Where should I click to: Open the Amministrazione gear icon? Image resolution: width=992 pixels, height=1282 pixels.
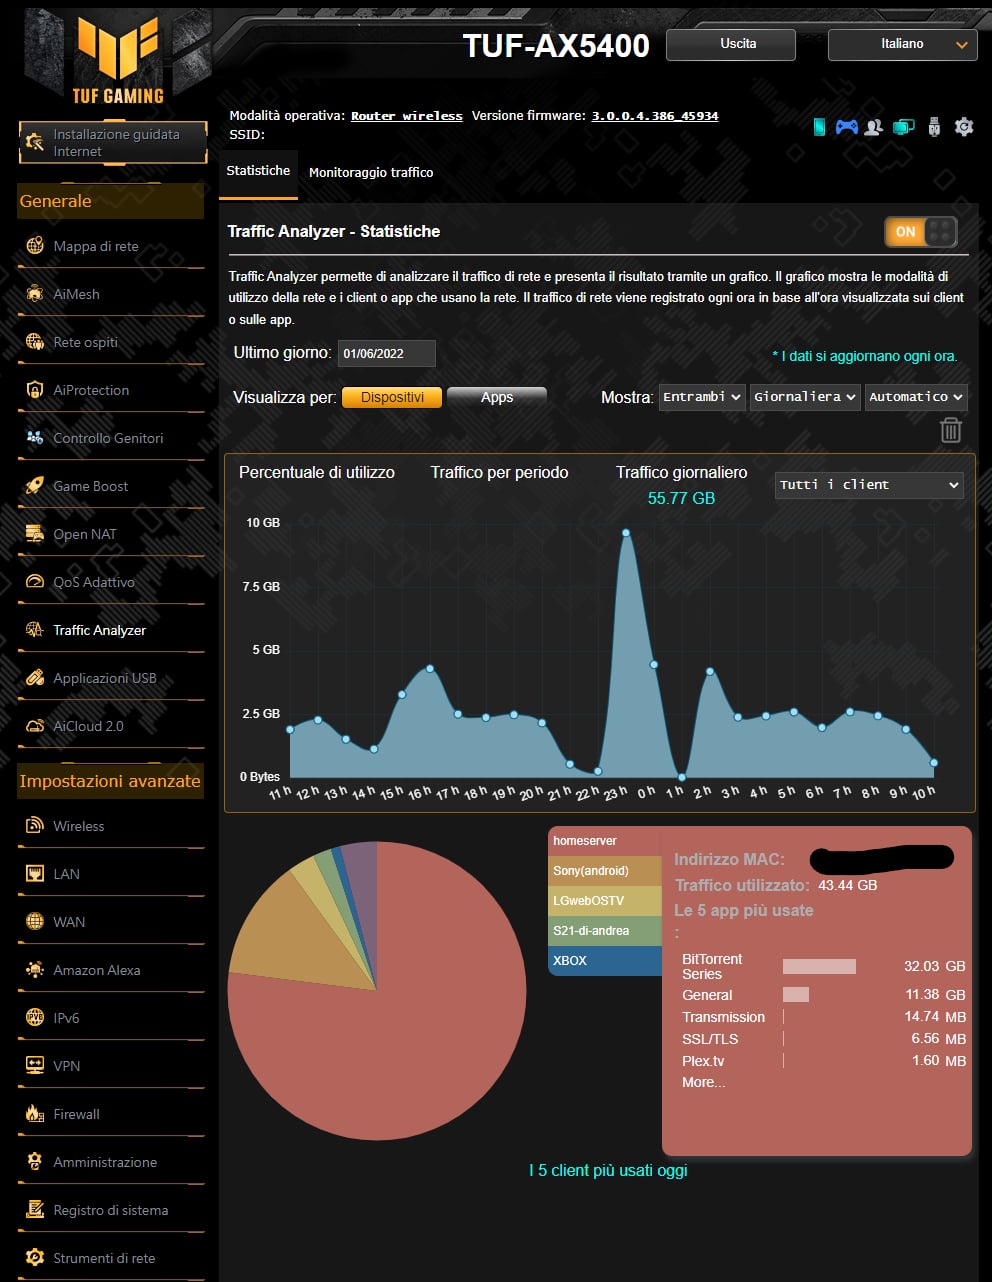click(35, 1161)
